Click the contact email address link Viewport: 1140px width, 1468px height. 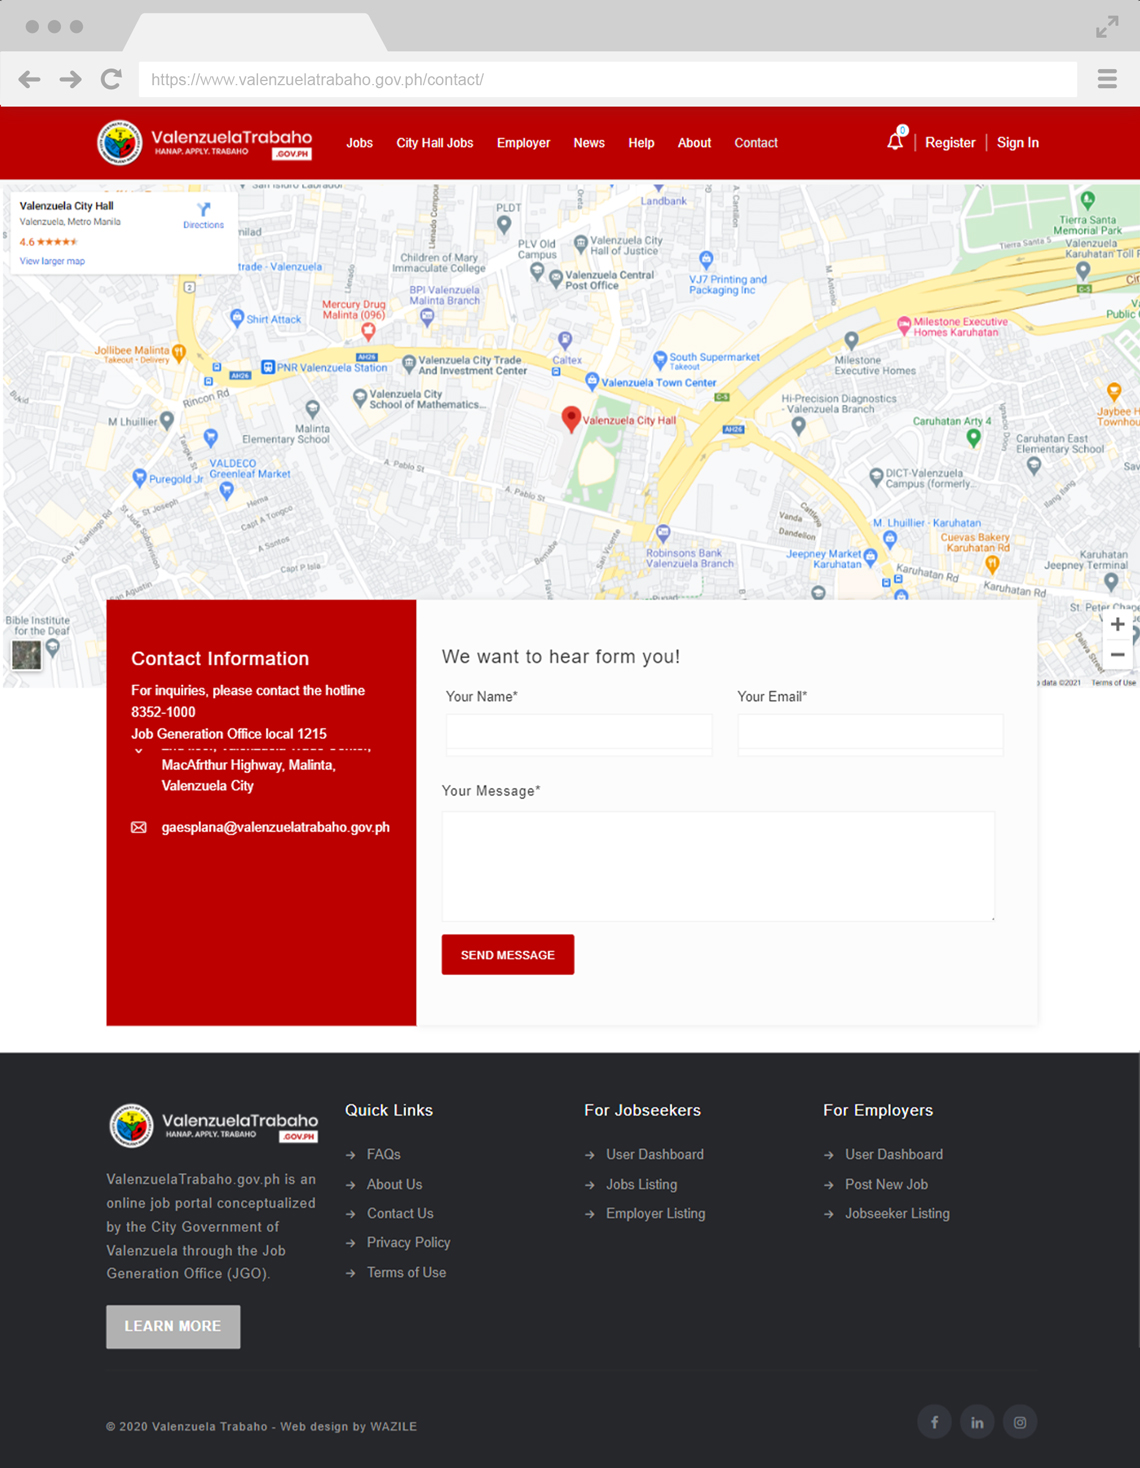pyautogui.click(x=276, y=827)
